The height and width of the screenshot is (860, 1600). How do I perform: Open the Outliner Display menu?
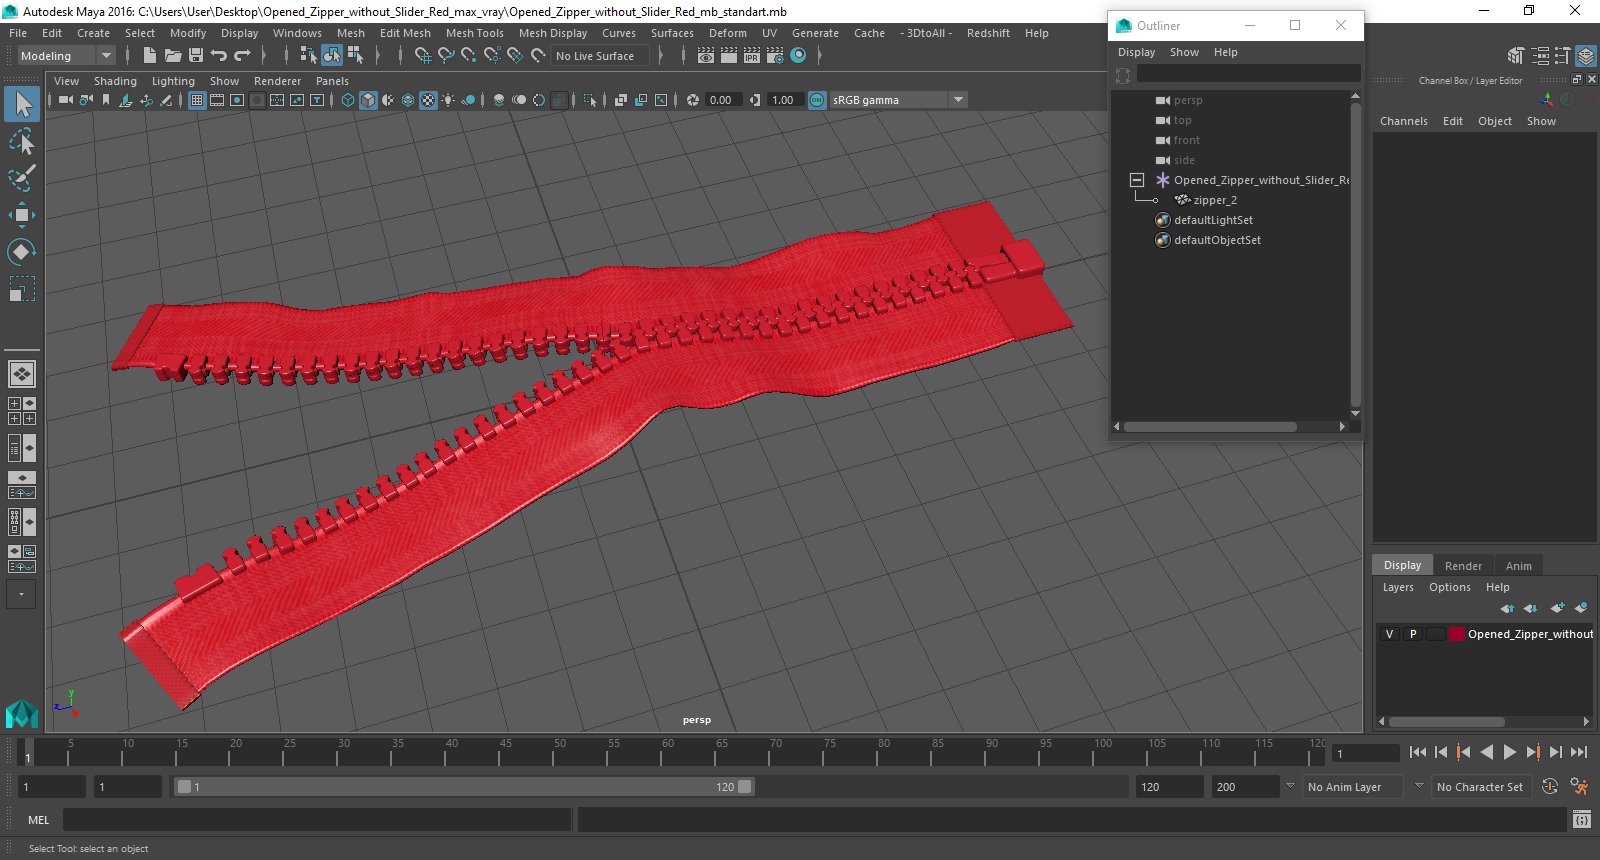1136,52
